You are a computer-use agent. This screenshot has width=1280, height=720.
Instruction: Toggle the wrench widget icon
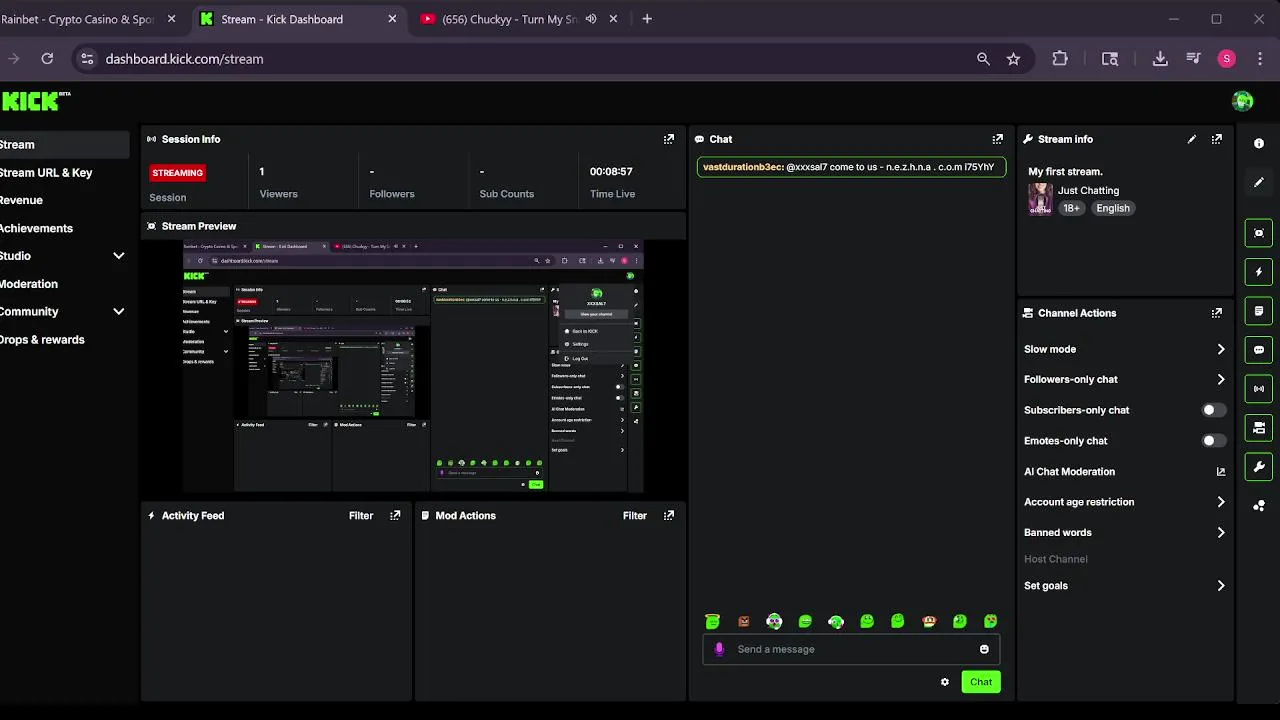(1259, 467)
